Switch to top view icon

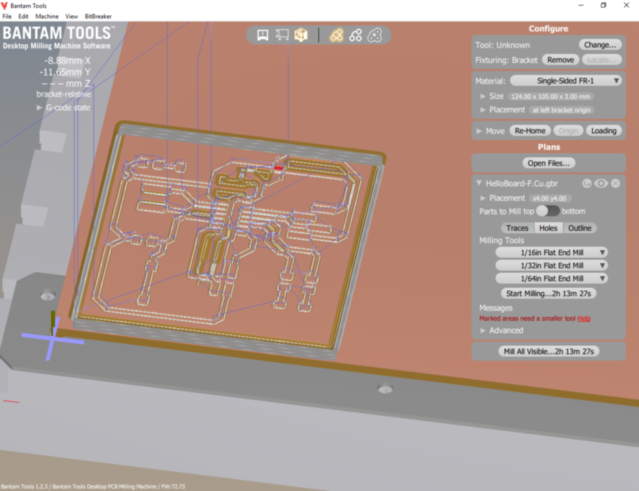pos(282,35)
